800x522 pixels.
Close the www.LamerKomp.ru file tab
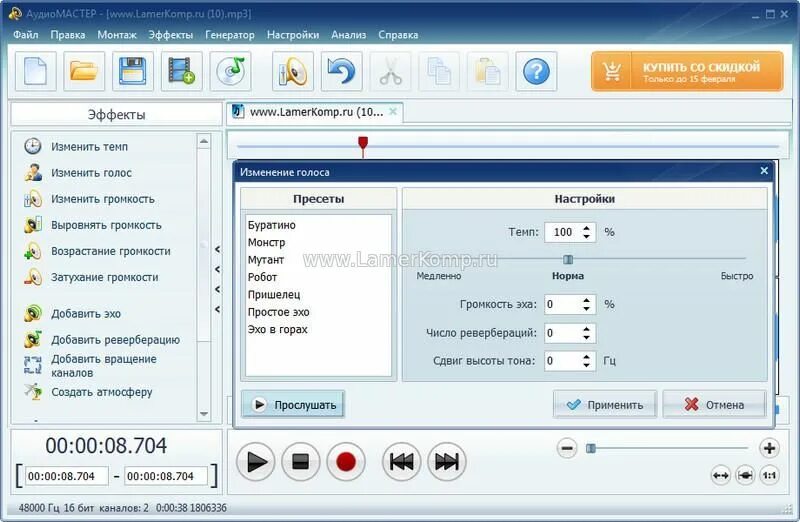[x=393, y=112]
